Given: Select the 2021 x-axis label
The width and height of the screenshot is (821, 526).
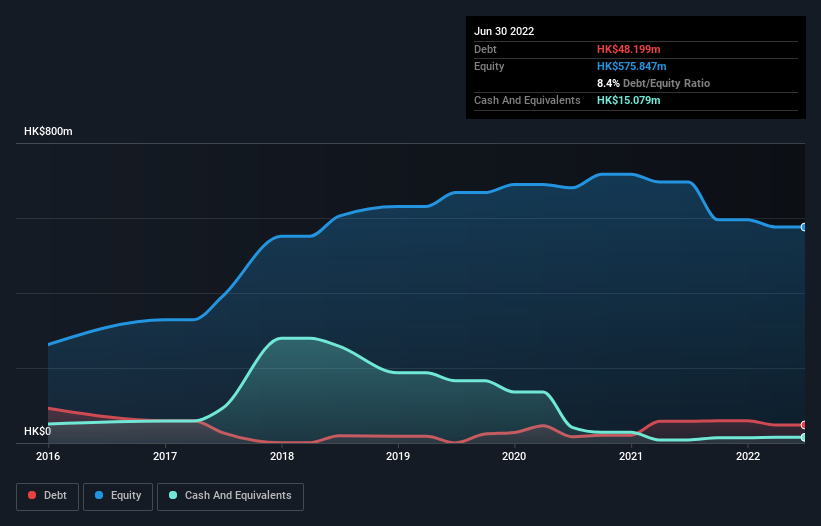Looking at the screenshot, I should [631, 456].
